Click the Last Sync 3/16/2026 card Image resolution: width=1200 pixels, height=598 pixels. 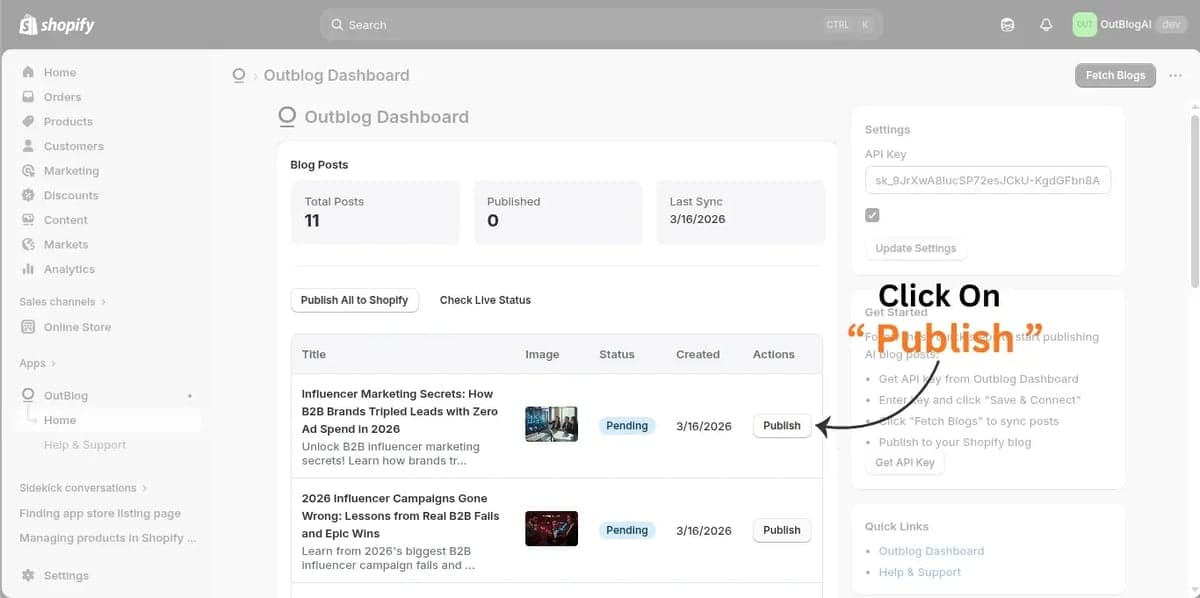740,212
